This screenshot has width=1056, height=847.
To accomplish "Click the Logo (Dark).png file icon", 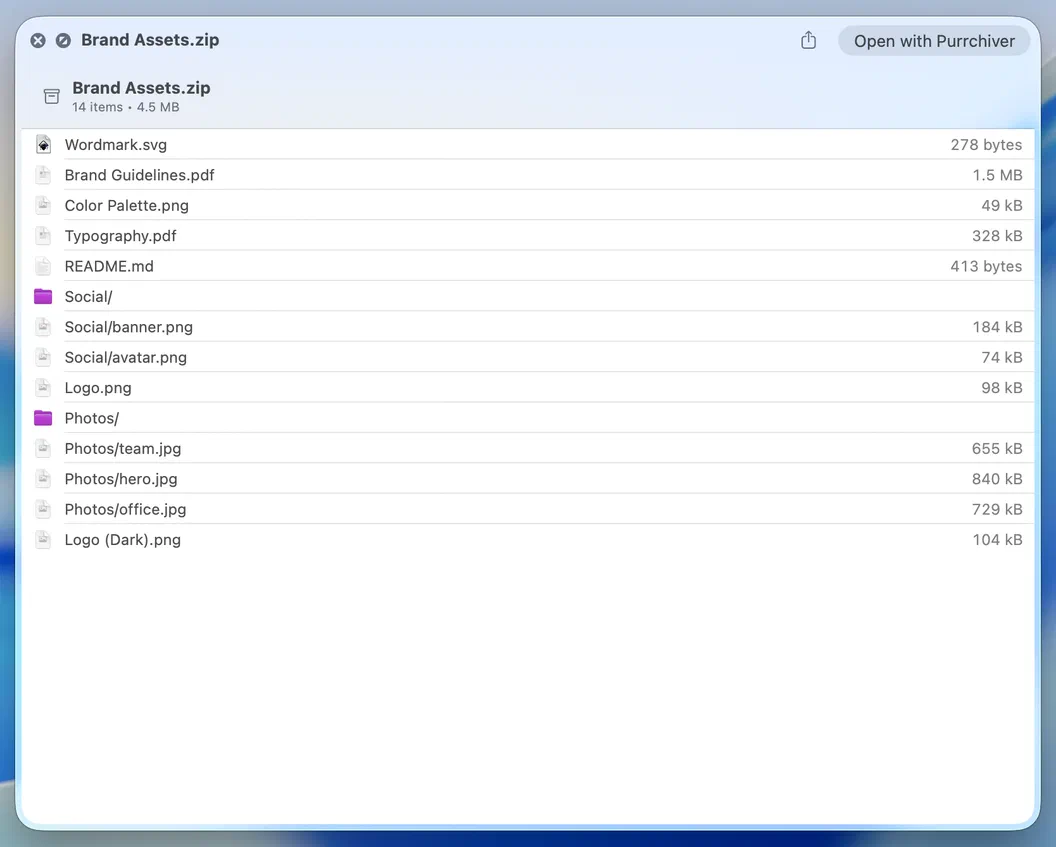I will click(x=43, y=540).
